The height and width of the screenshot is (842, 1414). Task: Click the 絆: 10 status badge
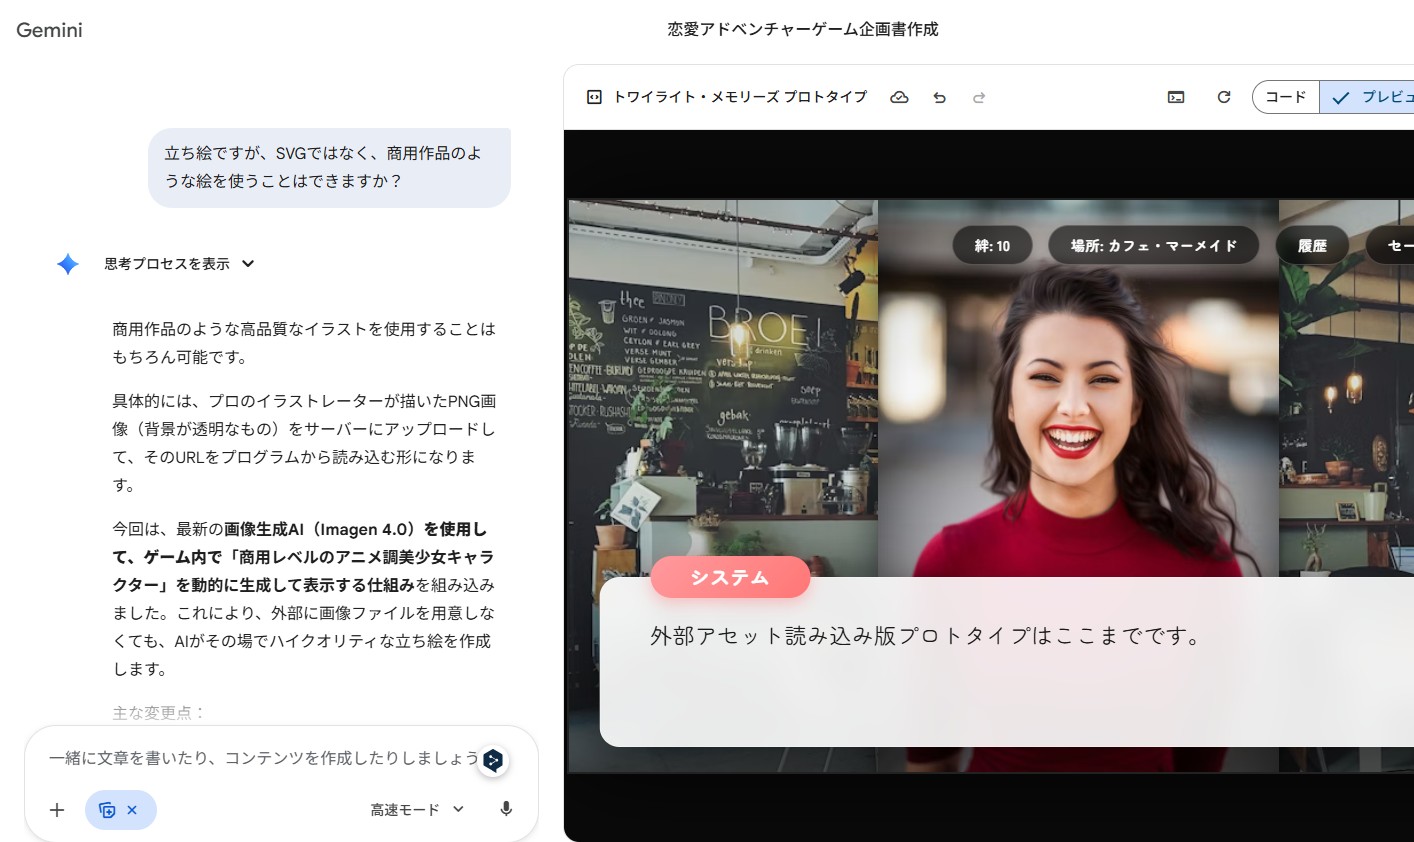tap(992, 245)
